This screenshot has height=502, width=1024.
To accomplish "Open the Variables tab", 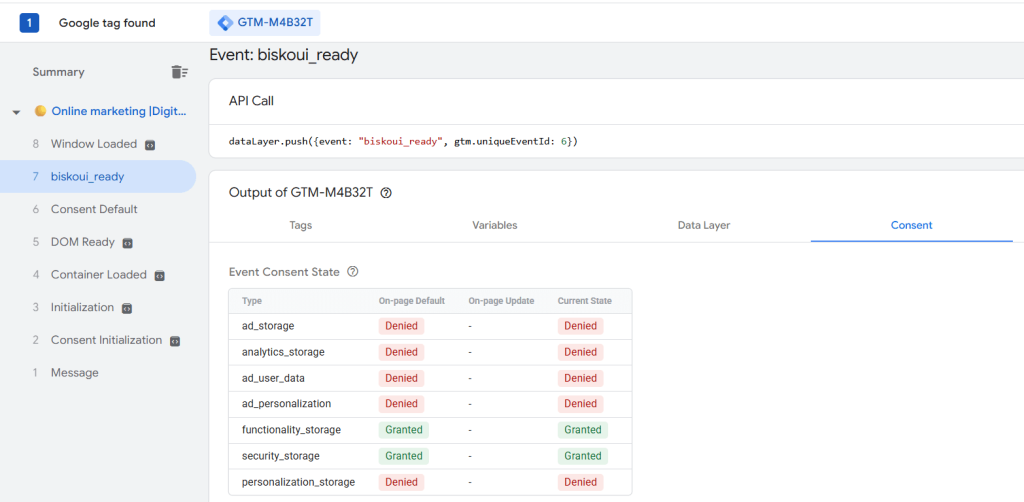I will click(x=494, y=225).
